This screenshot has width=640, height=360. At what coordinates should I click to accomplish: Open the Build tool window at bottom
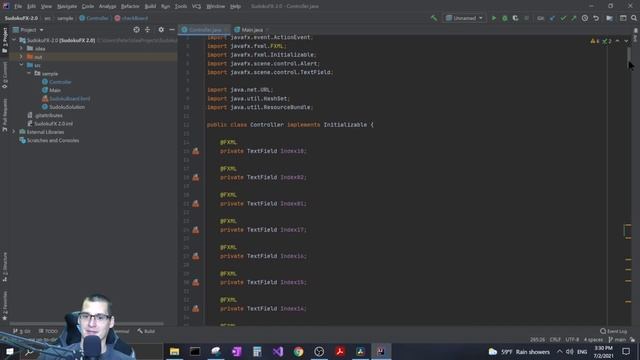point(146,331)
